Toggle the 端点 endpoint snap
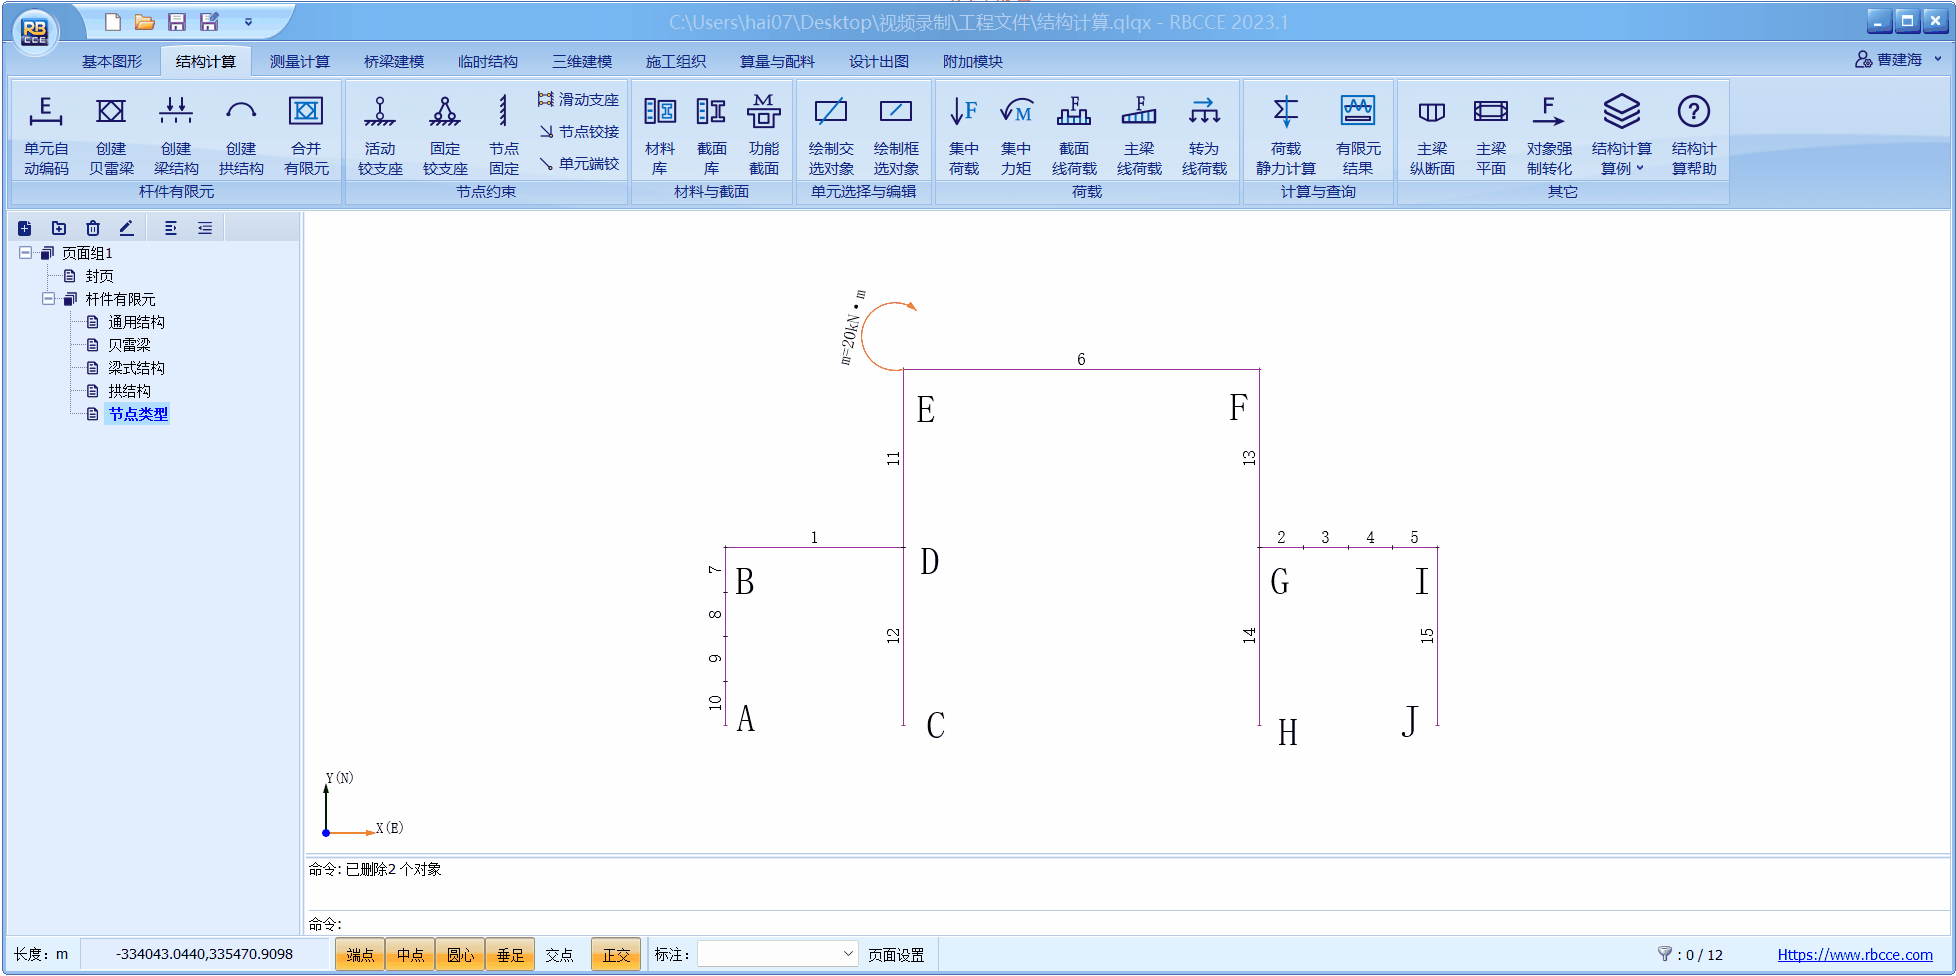The height and width of the screenshot is (976, 1956). pyautogui.click(x=360, y=955)
